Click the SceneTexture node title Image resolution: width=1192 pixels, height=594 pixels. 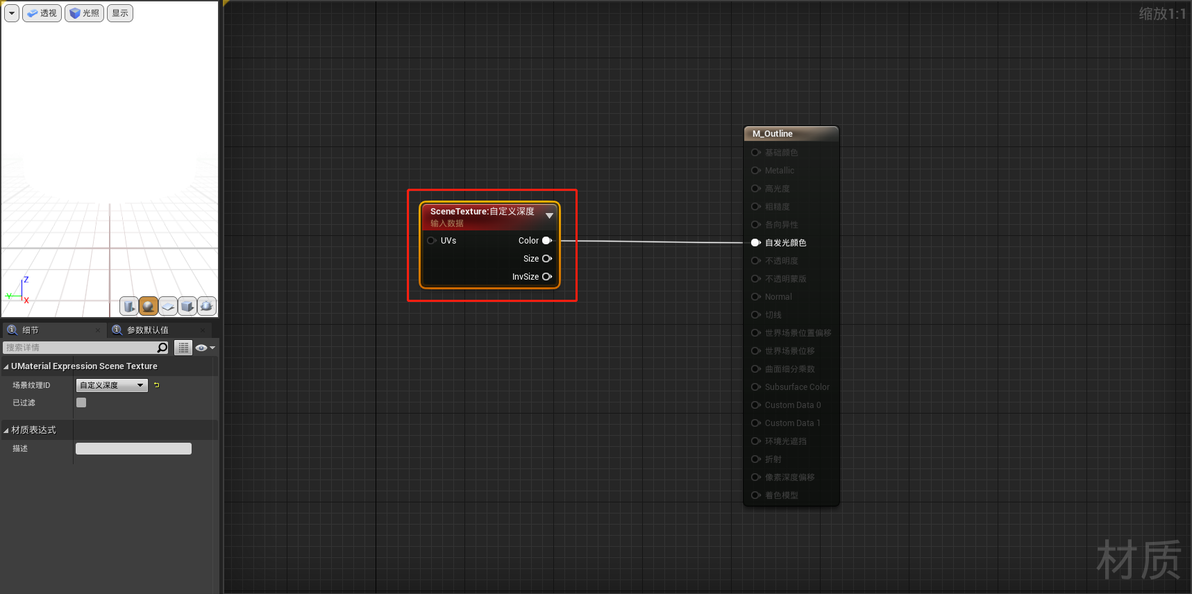coord(482,211)
